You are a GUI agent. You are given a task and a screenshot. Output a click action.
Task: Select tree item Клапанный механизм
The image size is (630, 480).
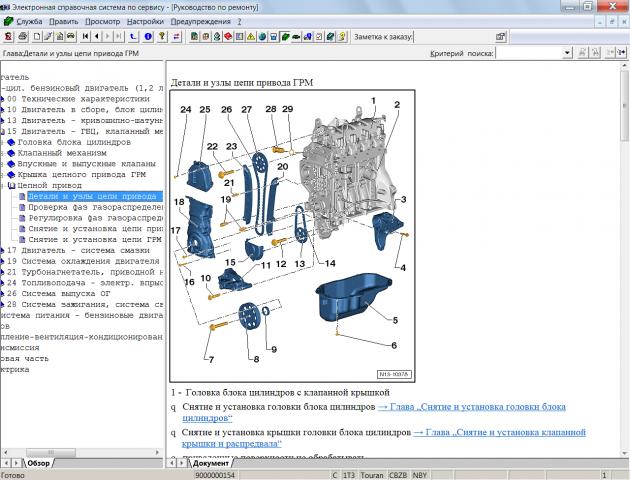[62, 153]
